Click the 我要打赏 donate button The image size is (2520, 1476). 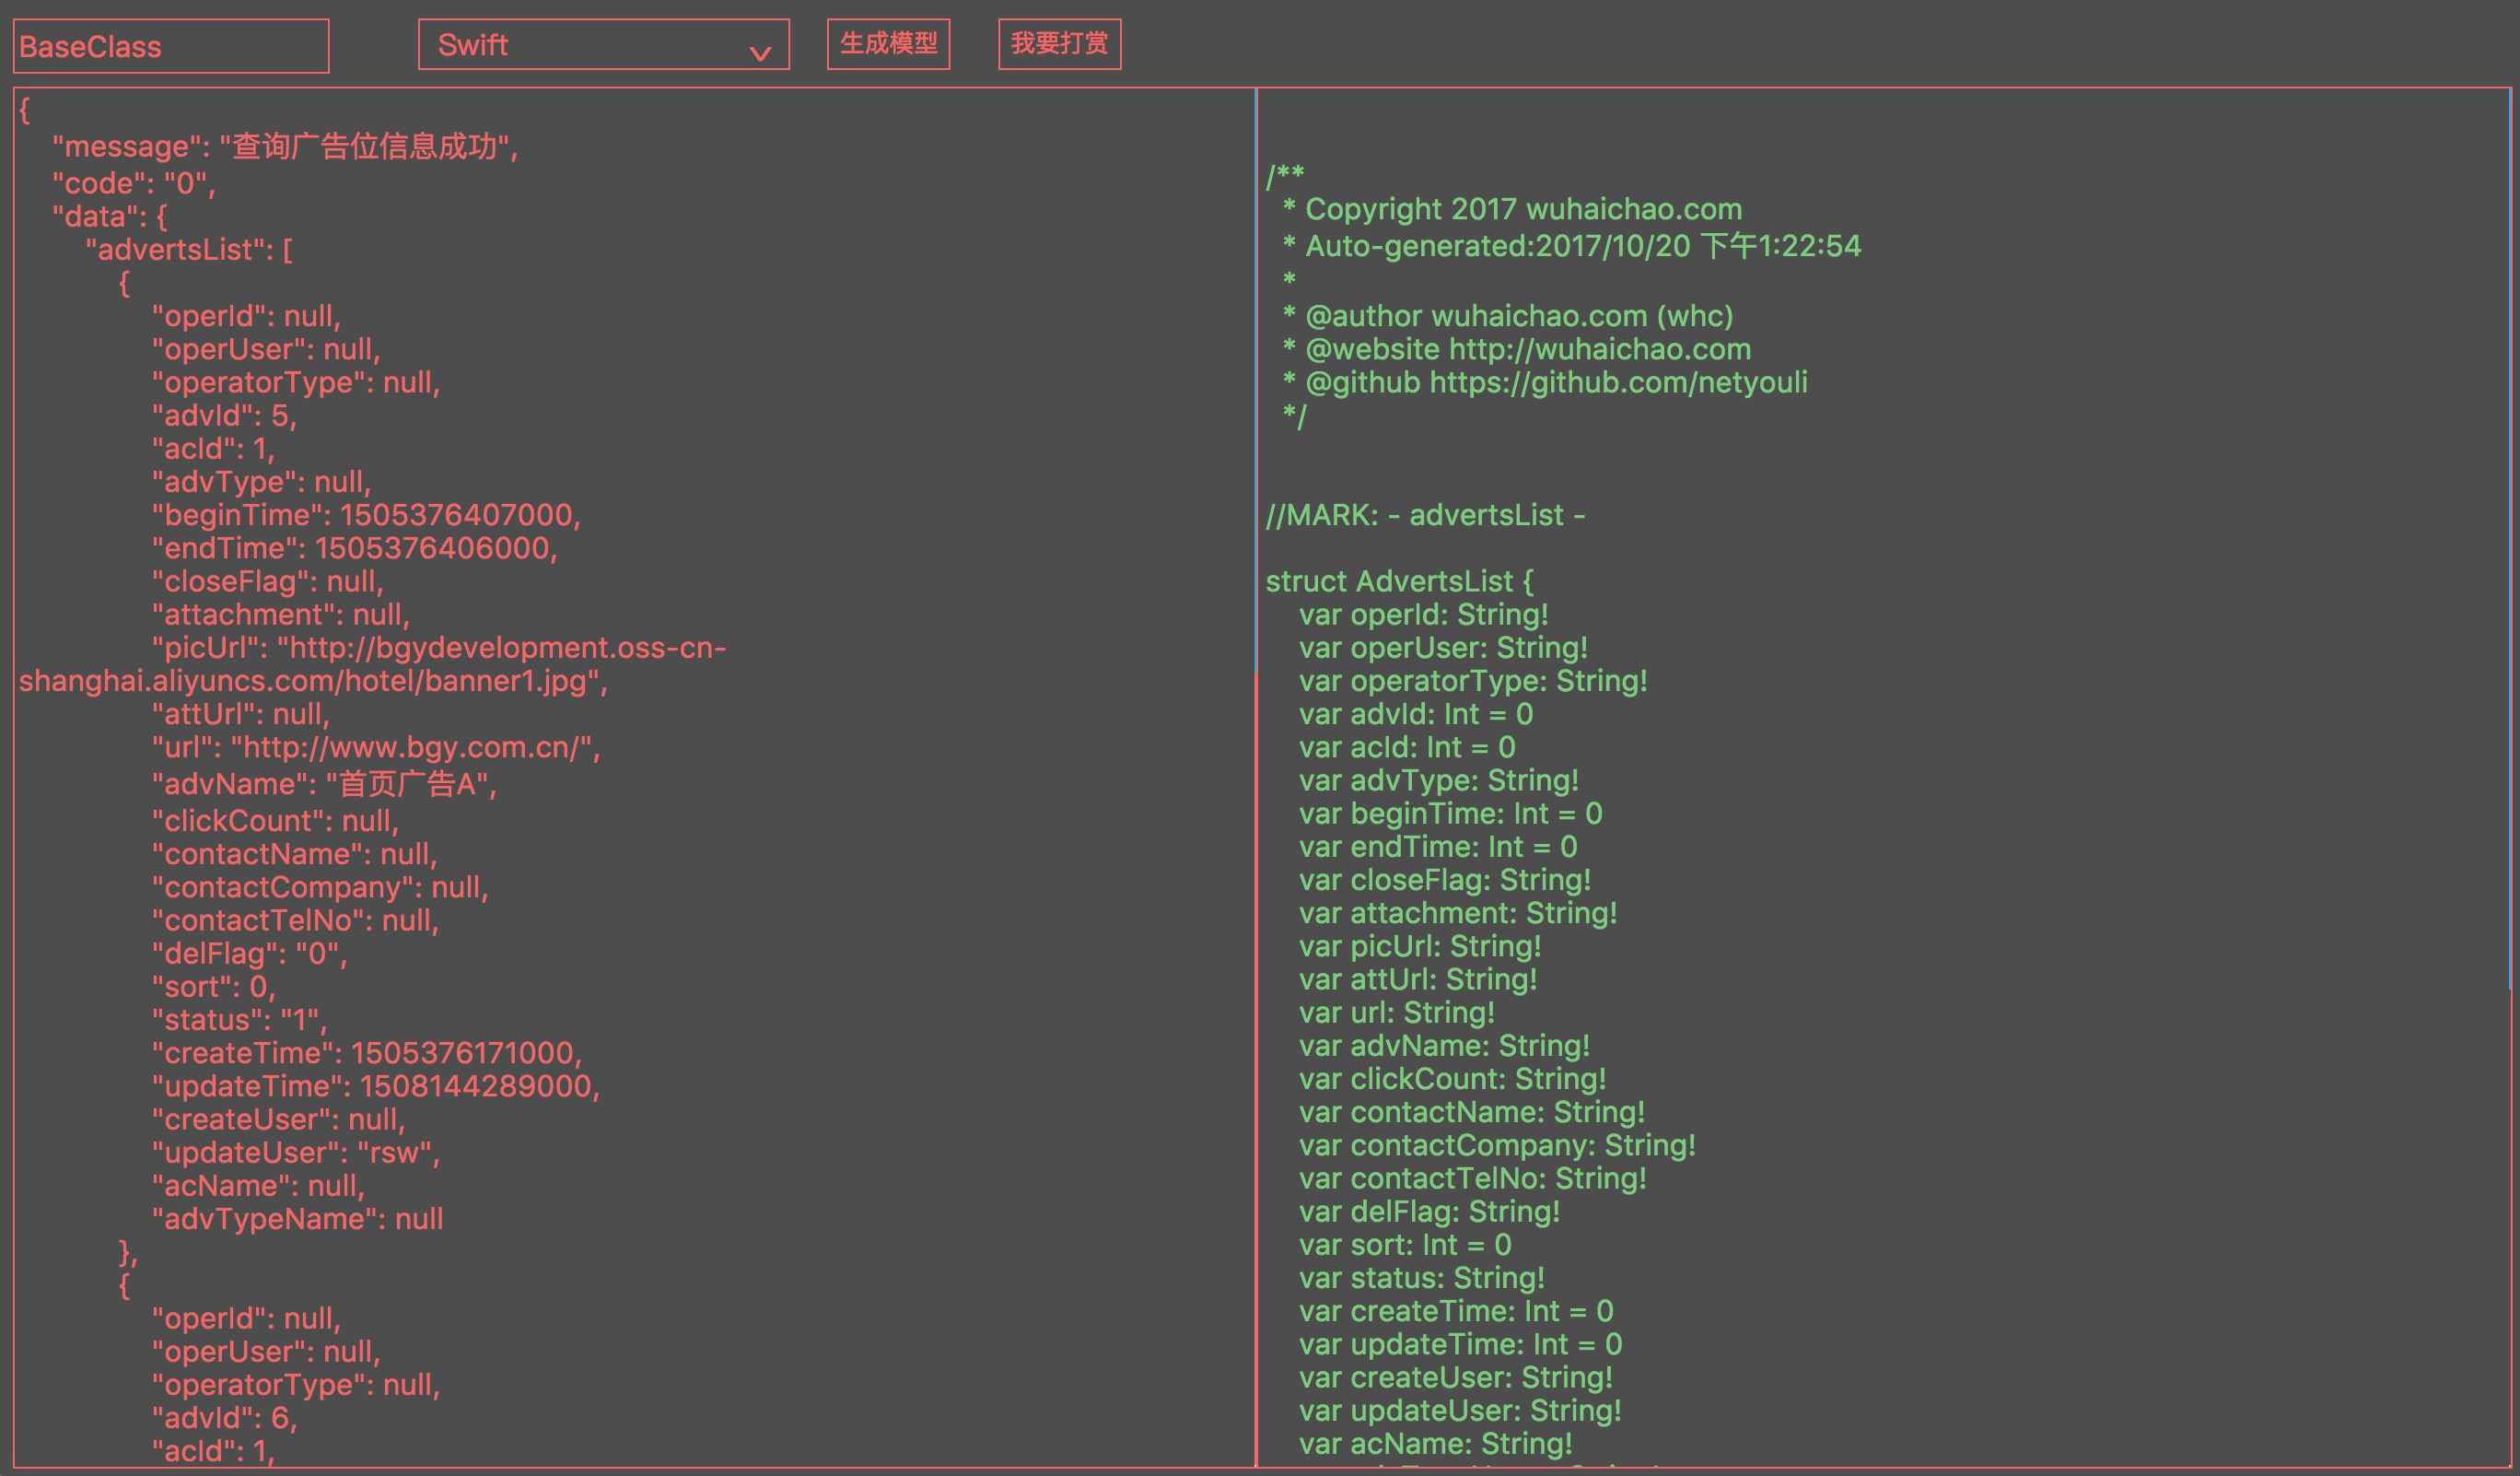(x=1059, y=44)
